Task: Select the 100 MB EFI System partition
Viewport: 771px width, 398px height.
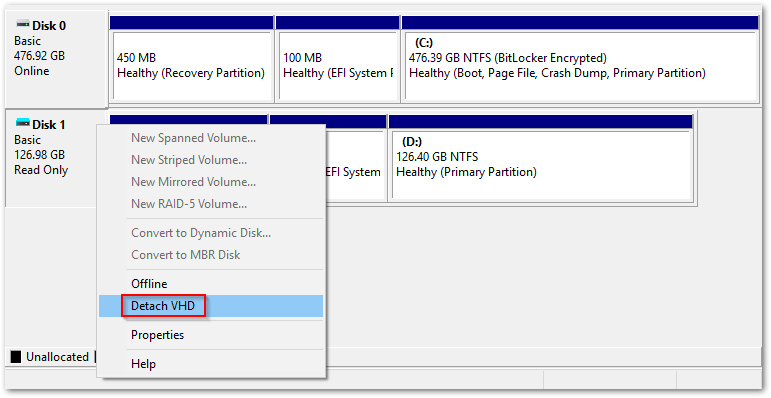Action: tap(337, 65)
